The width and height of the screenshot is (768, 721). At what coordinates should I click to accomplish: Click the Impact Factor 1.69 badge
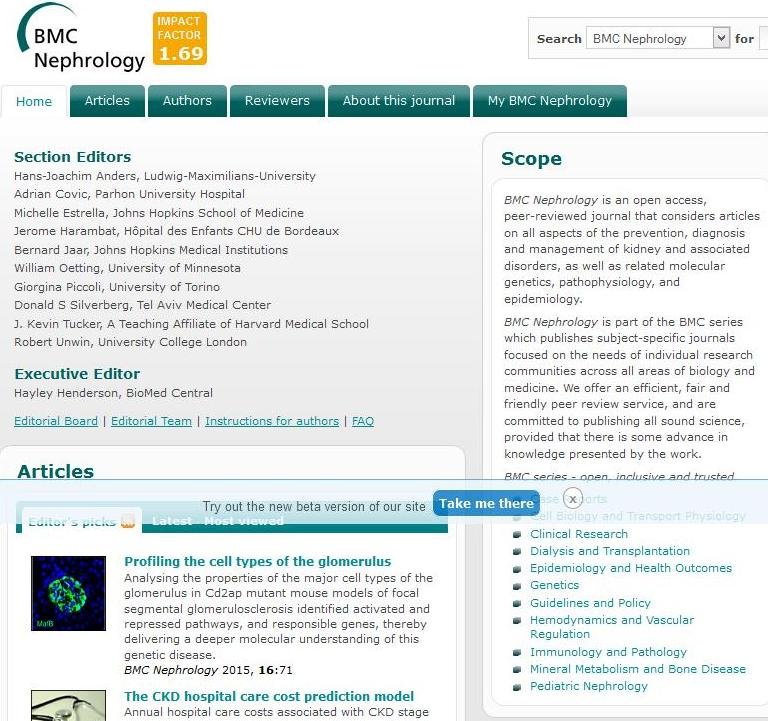pyautogui.click(x=180, y=39)
